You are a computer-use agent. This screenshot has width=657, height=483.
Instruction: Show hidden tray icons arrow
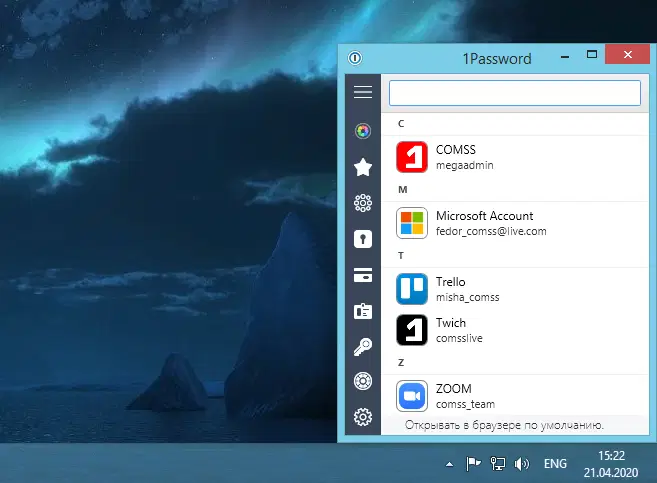click(449, 464)
